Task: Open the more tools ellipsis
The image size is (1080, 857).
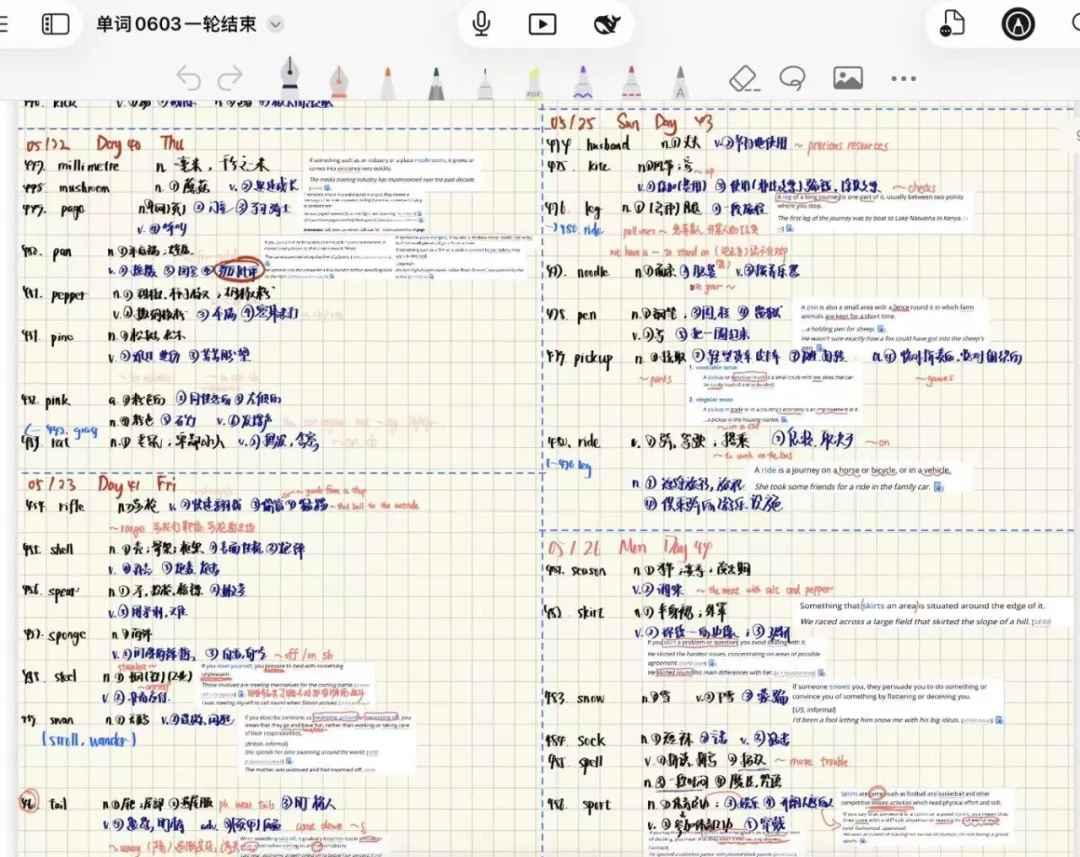Action: [904, 79]
